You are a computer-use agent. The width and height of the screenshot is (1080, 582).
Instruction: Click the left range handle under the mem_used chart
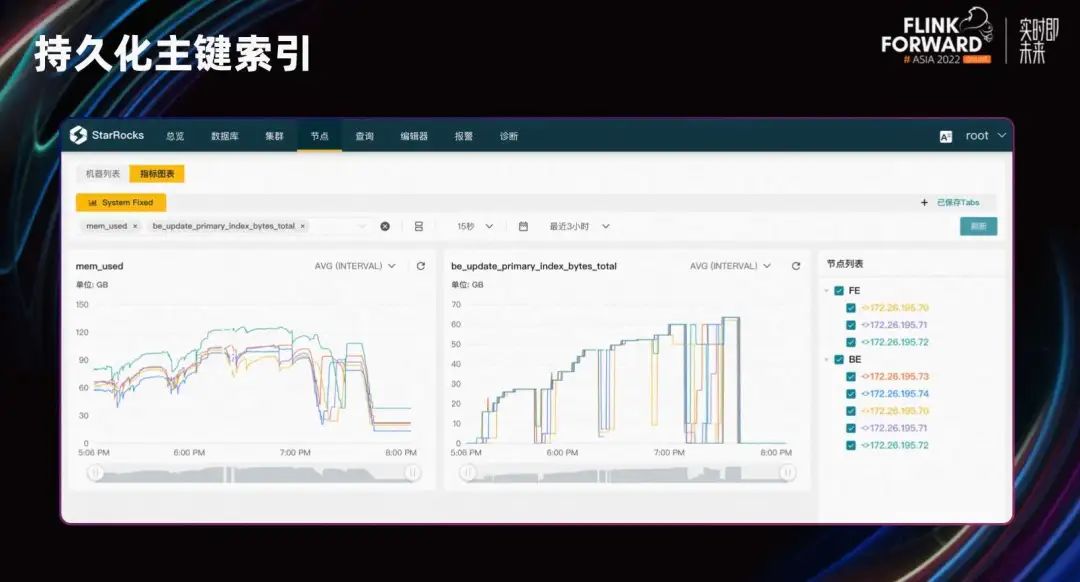(x=95, y=472)
